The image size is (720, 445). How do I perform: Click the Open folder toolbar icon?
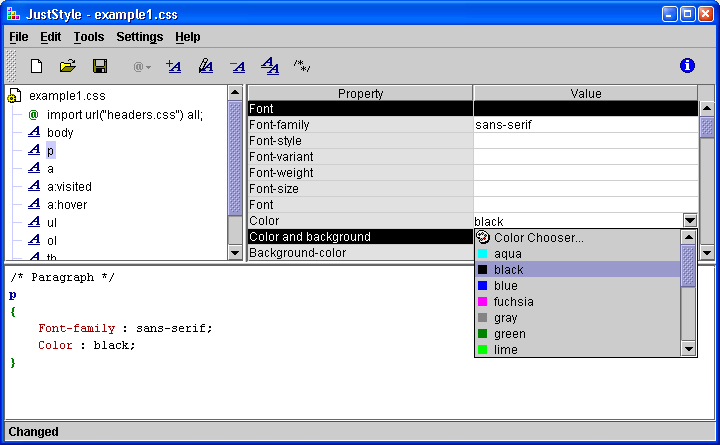click(68, 66)
